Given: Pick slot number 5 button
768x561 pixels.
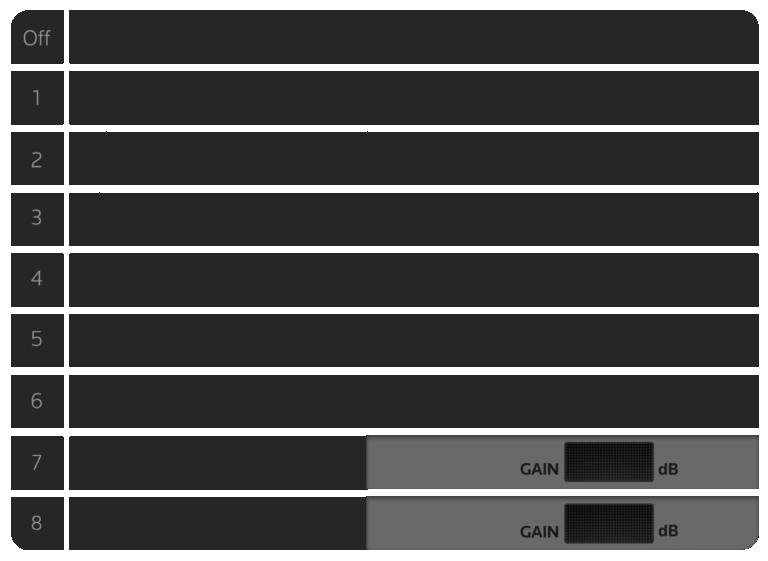Looking at the screenshot, I should [x=37, y=341].
